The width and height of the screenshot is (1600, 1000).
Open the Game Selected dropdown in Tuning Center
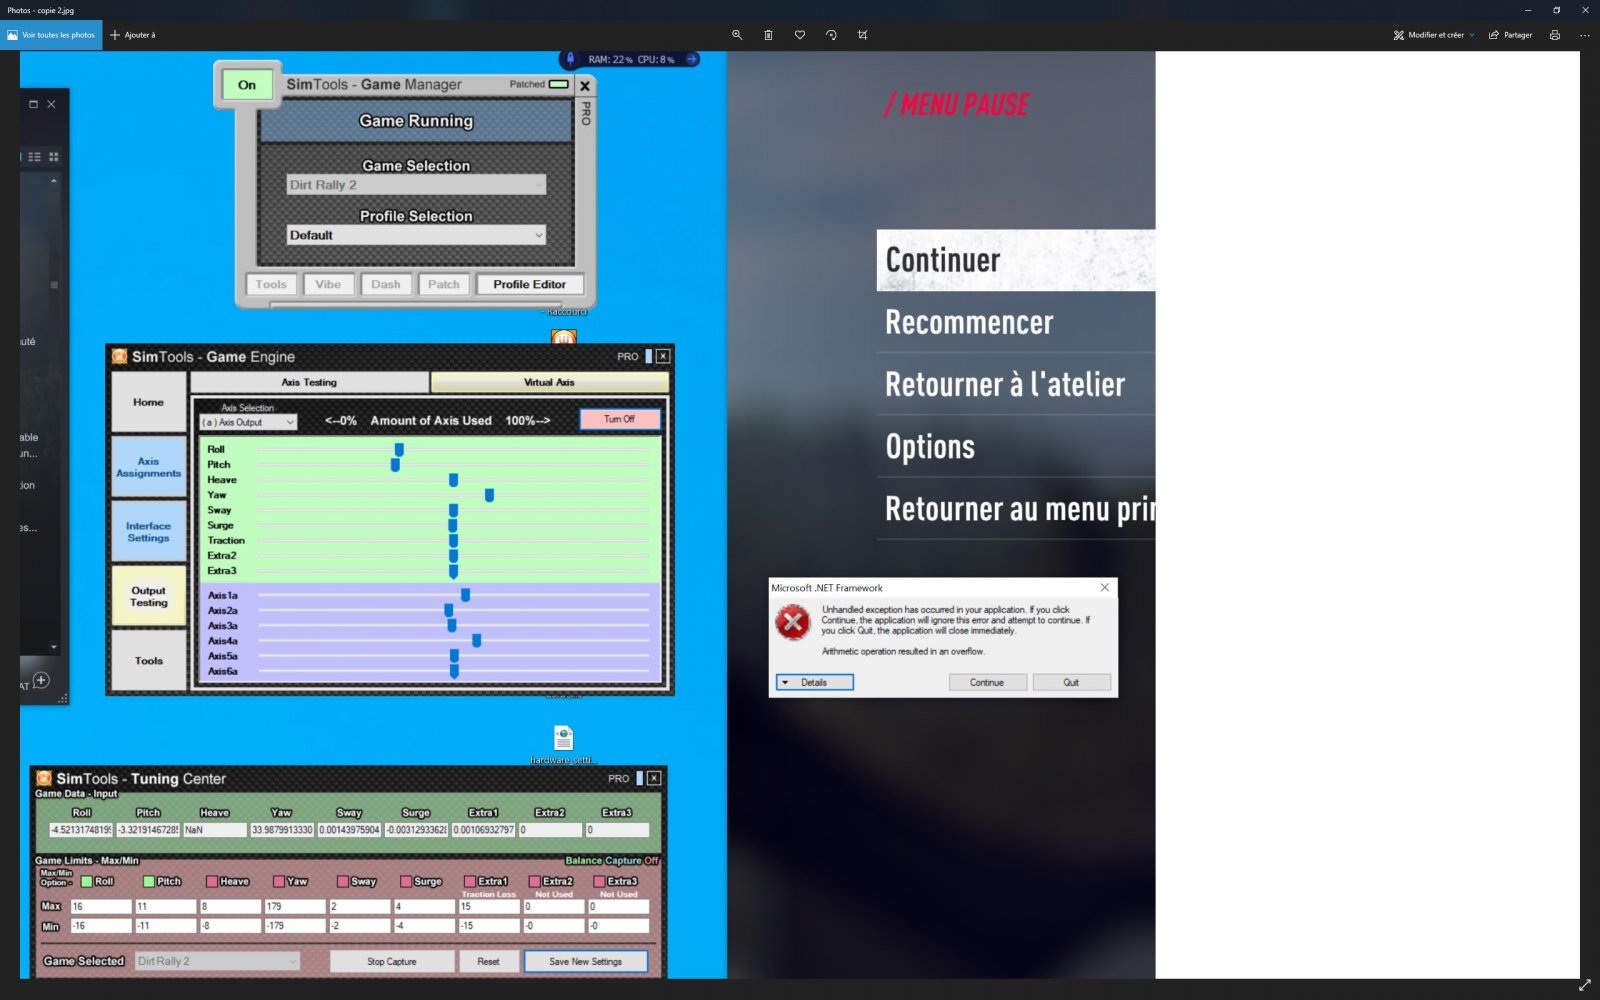[217, 961]
